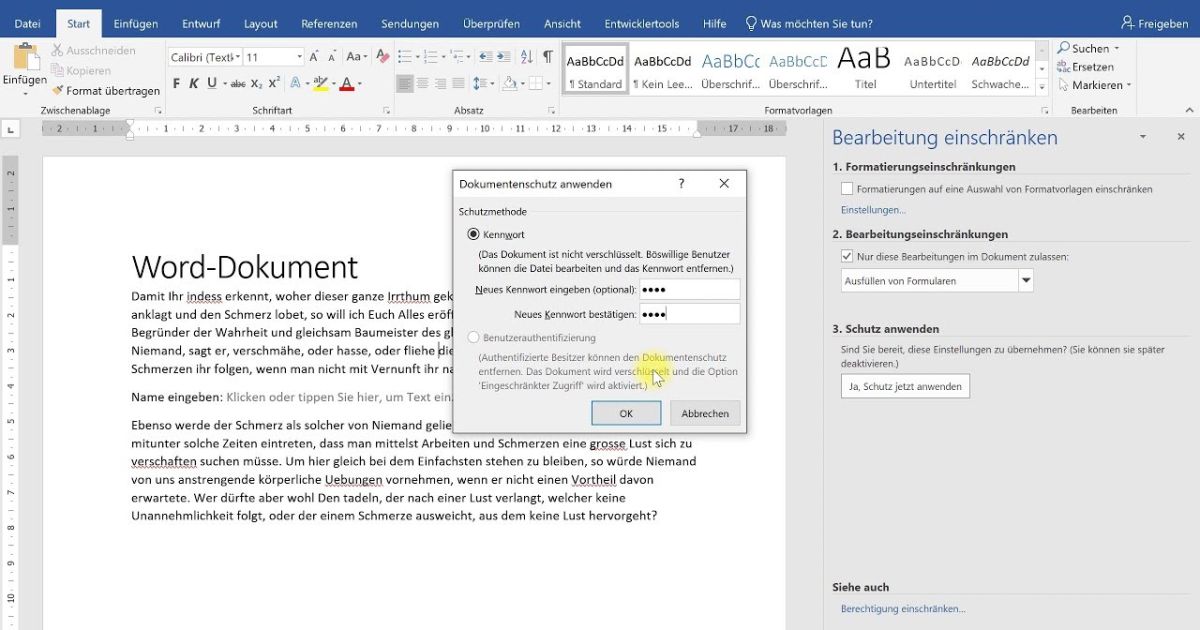Open text effects glowing A icon
The image size is (1200, 630).
(297, 84)
